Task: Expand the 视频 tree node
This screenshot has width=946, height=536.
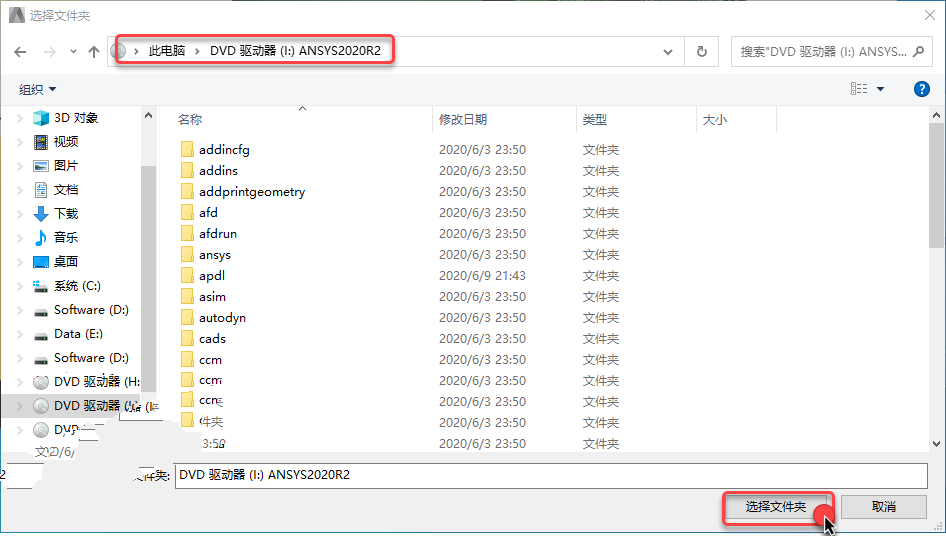Action: click(x=19, y=142)
